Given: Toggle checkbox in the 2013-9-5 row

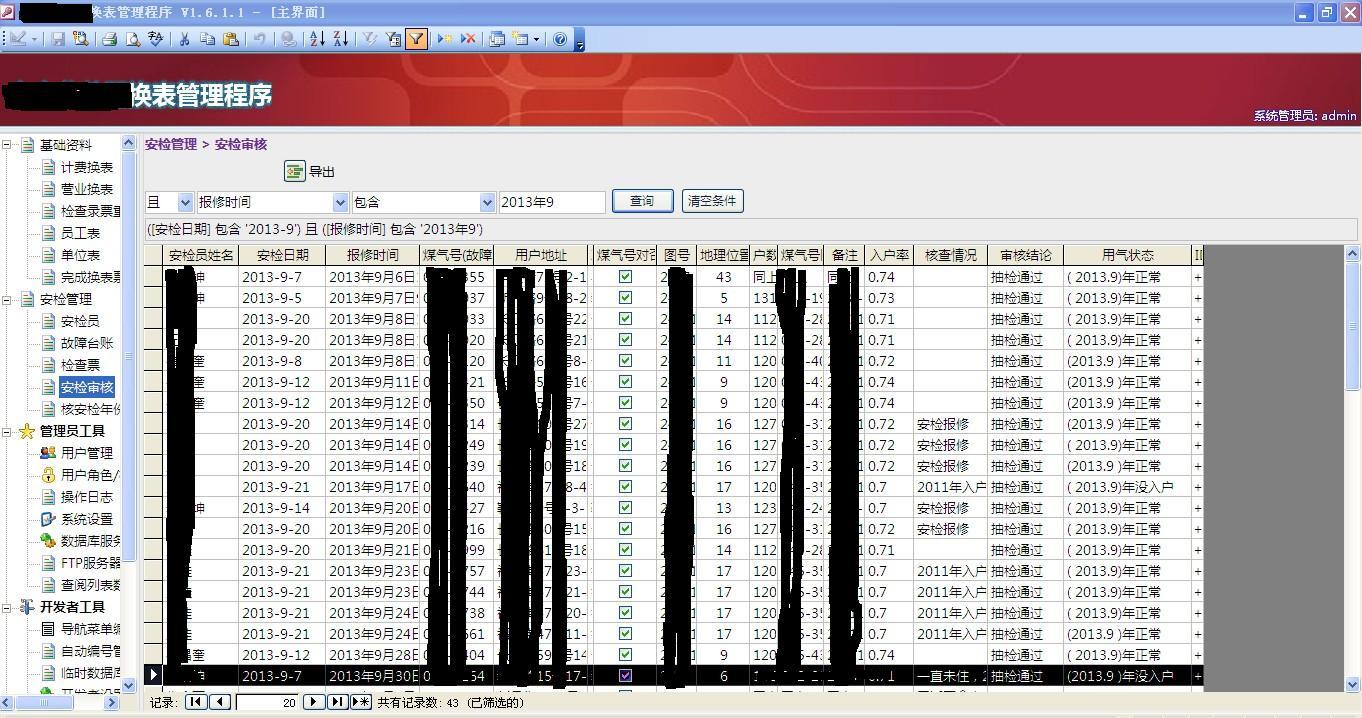Looking at the screenshot, I should [x=625, y=298].
